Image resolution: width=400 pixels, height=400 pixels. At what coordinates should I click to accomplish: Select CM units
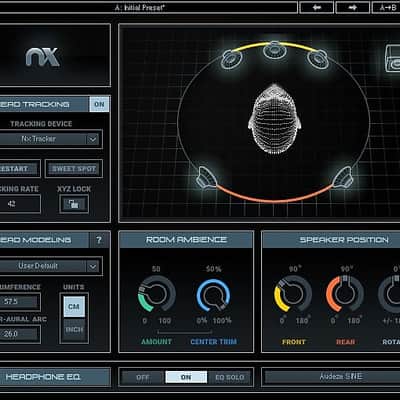coord(74,306)
